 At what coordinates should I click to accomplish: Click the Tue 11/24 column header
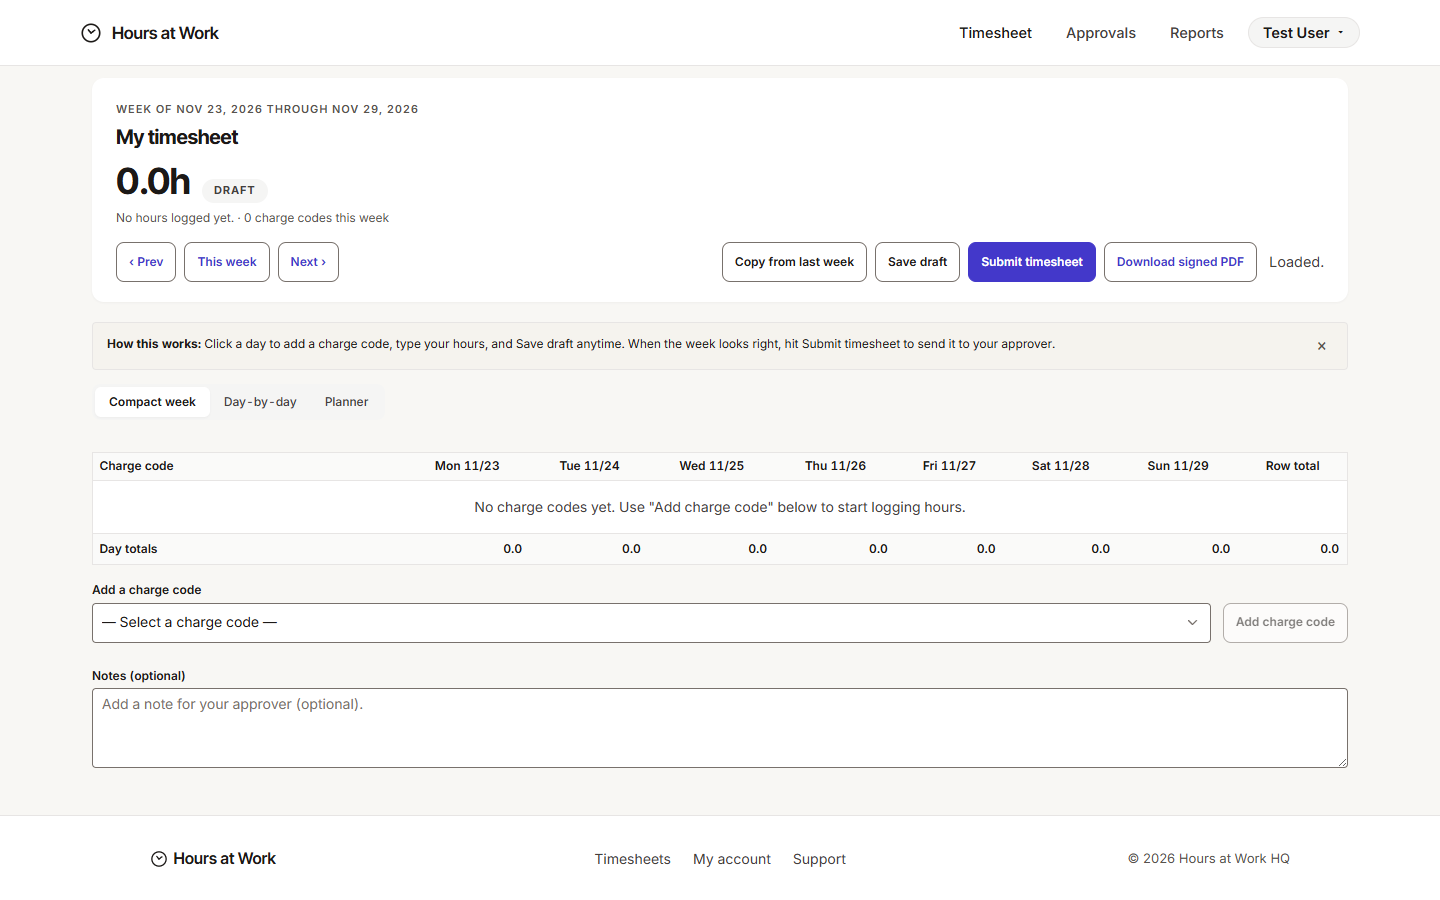pos(589,466)
